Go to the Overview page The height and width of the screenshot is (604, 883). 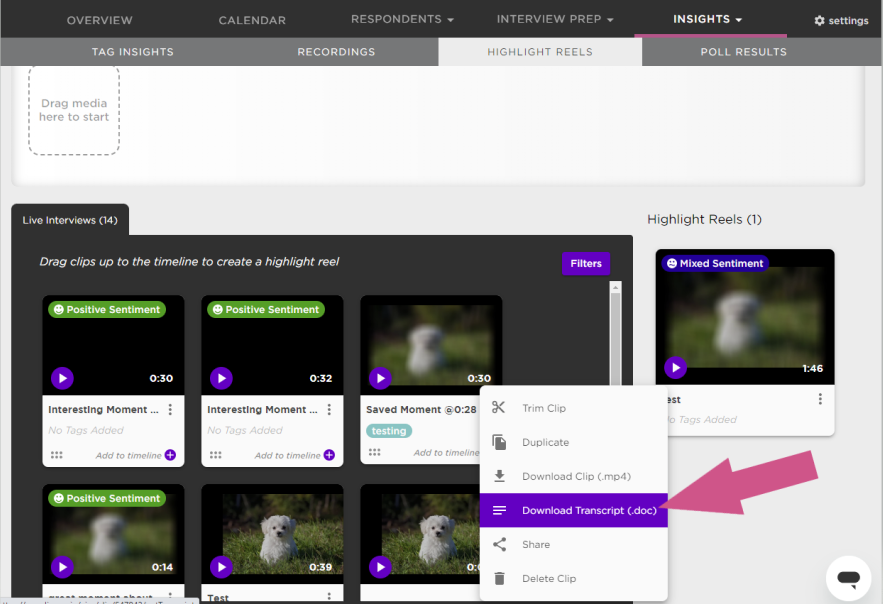coord(100,20)
